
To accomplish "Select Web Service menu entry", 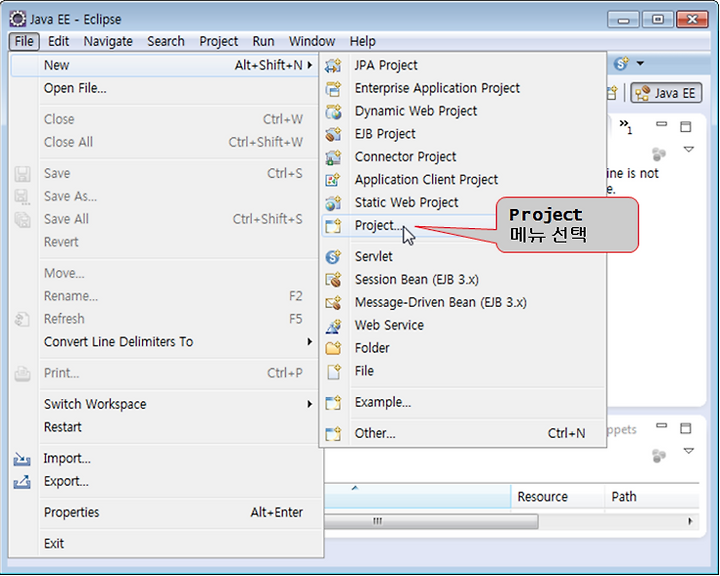I will [x=463, y=326].
